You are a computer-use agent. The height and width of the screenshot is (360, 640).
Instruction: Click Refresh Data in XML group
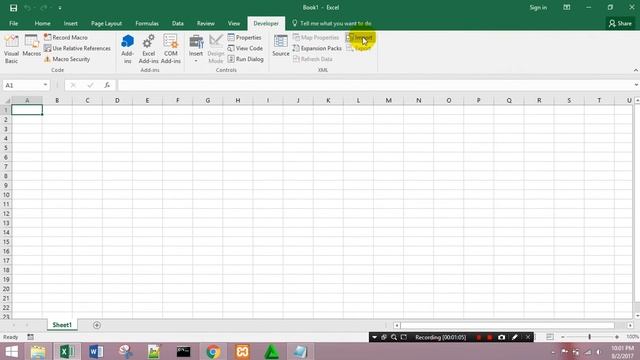pyautogui.click(x=313, y=59)
